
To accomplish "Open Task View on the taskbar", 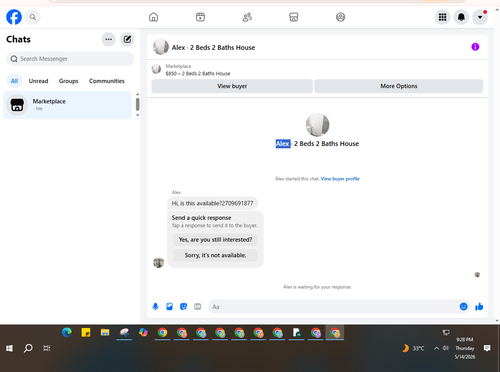I will (47, 348).
